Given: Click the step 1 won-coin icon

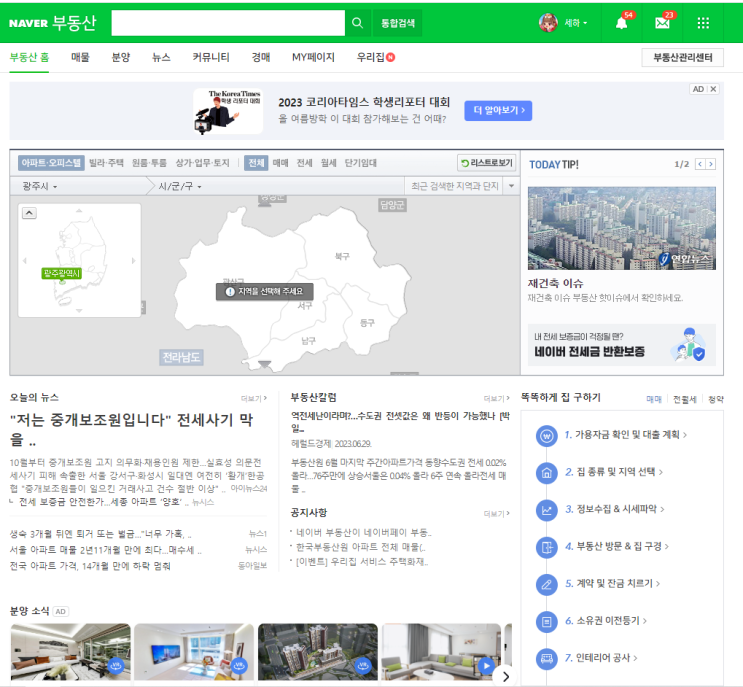Looking at the screenshot, I should (546, 435).
